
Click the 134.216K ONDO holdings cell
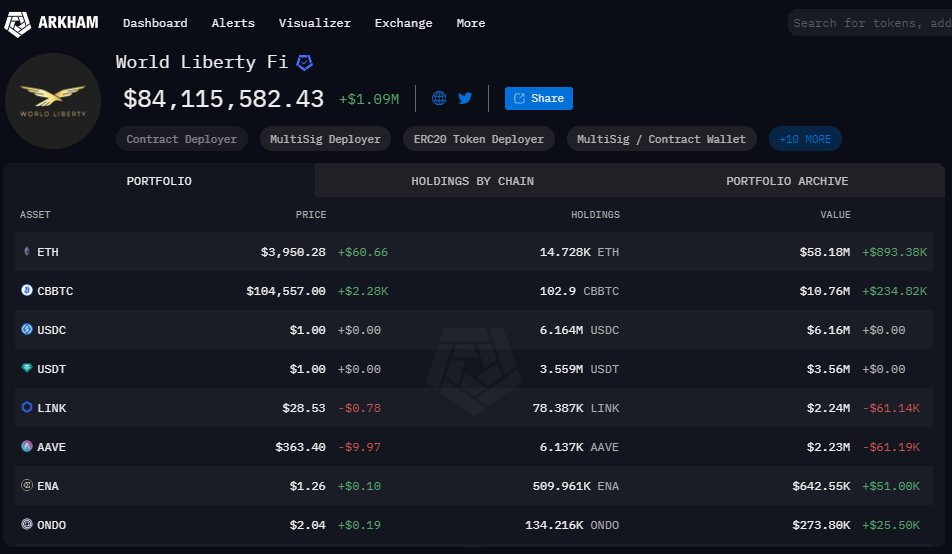(x=572, y=525)
